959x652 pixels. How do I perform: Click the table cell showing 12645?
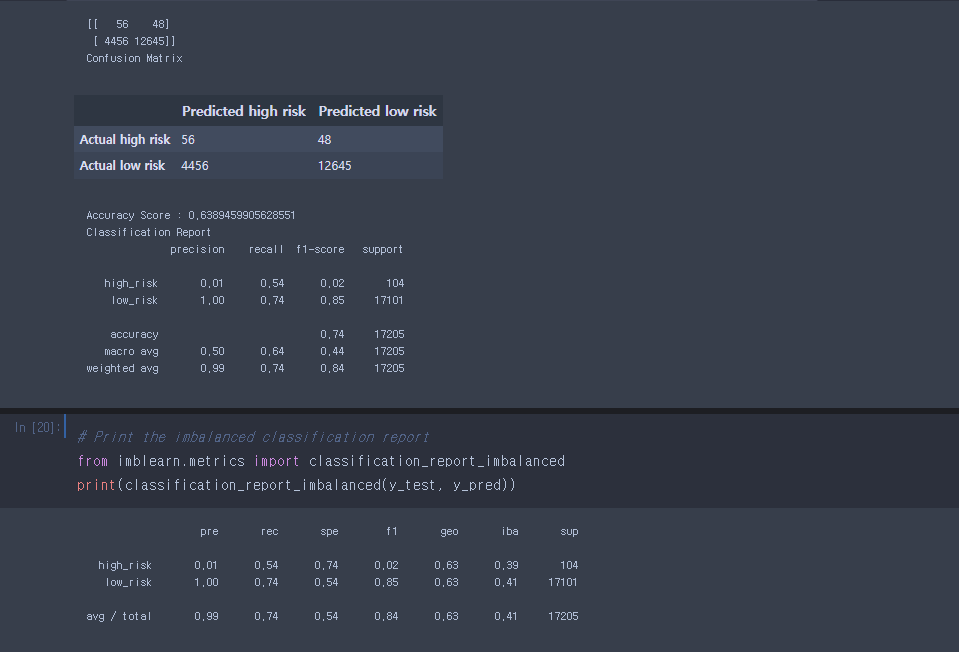tap(335, 166)
